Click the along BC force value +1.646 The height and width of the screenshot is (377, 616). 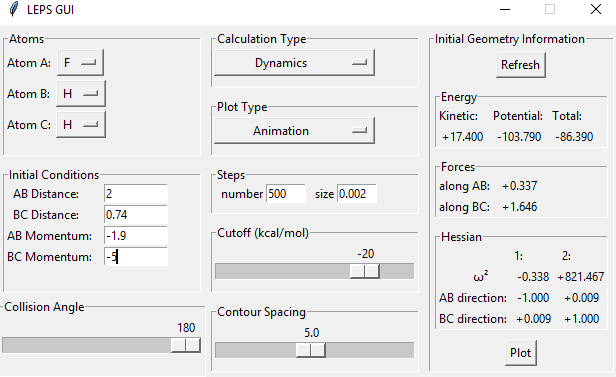pos(519,207)
